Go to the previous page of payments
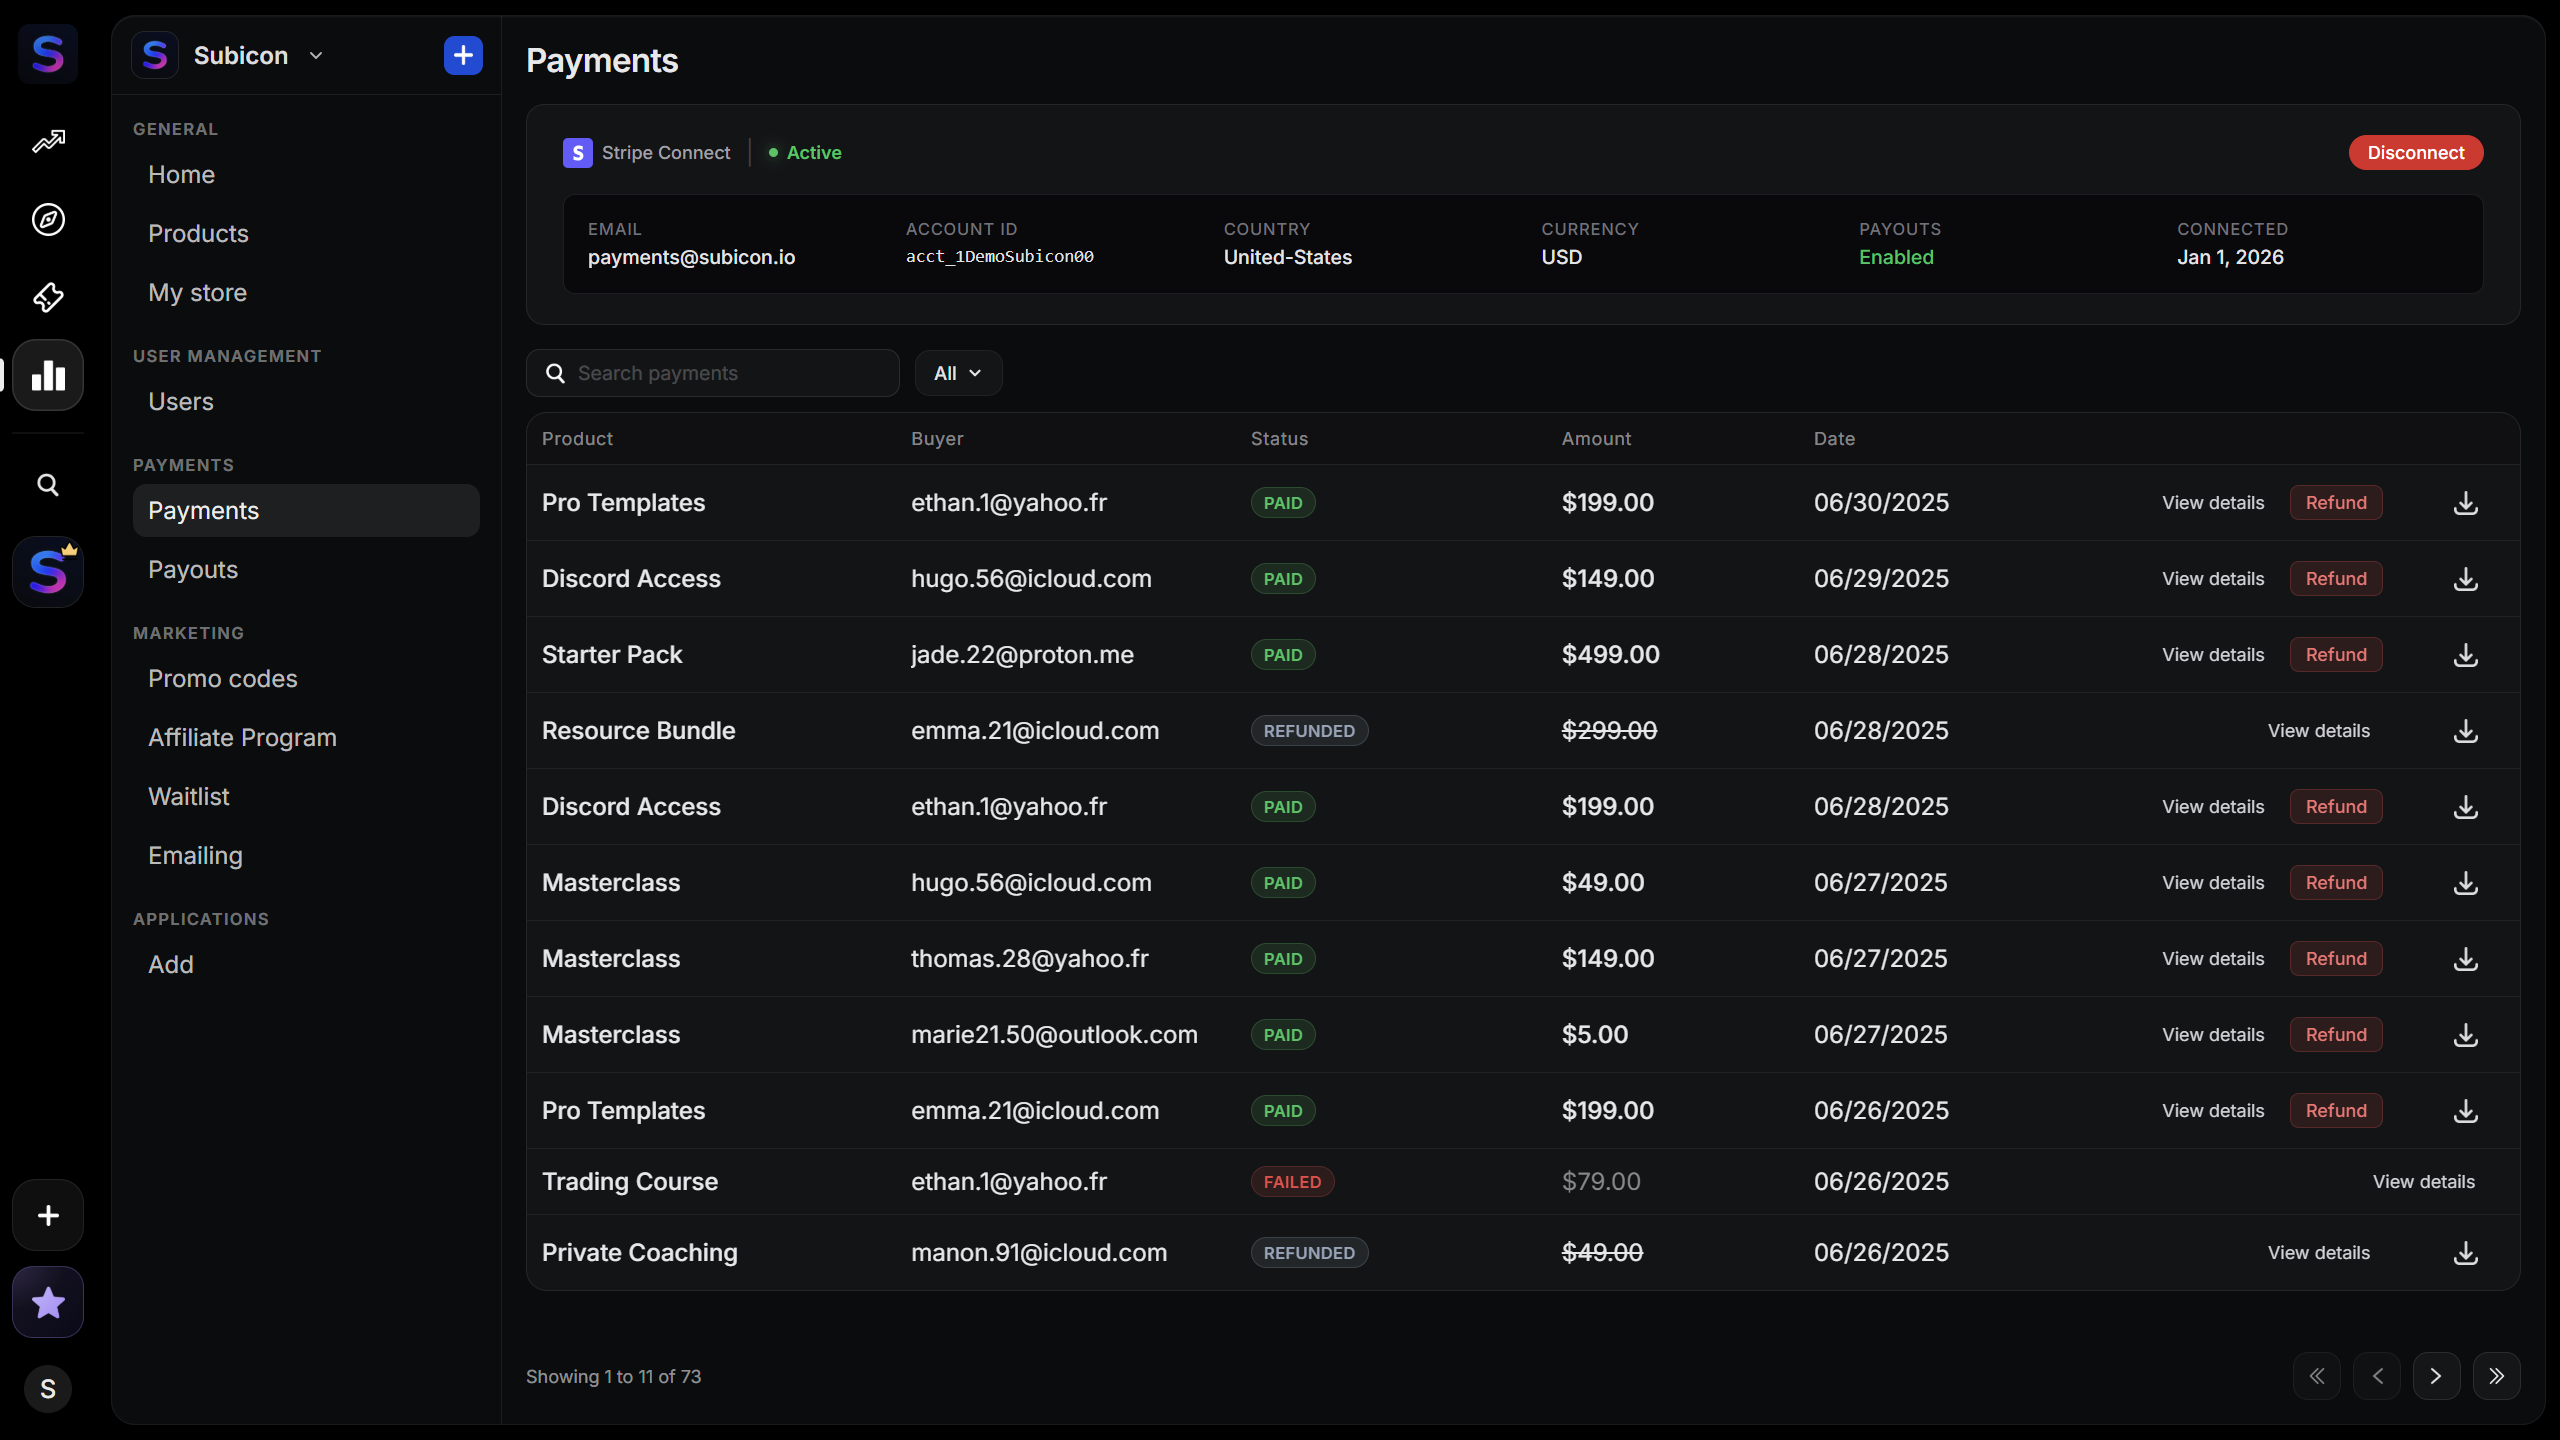2560x1440 pixels. click(2377, 1376)
